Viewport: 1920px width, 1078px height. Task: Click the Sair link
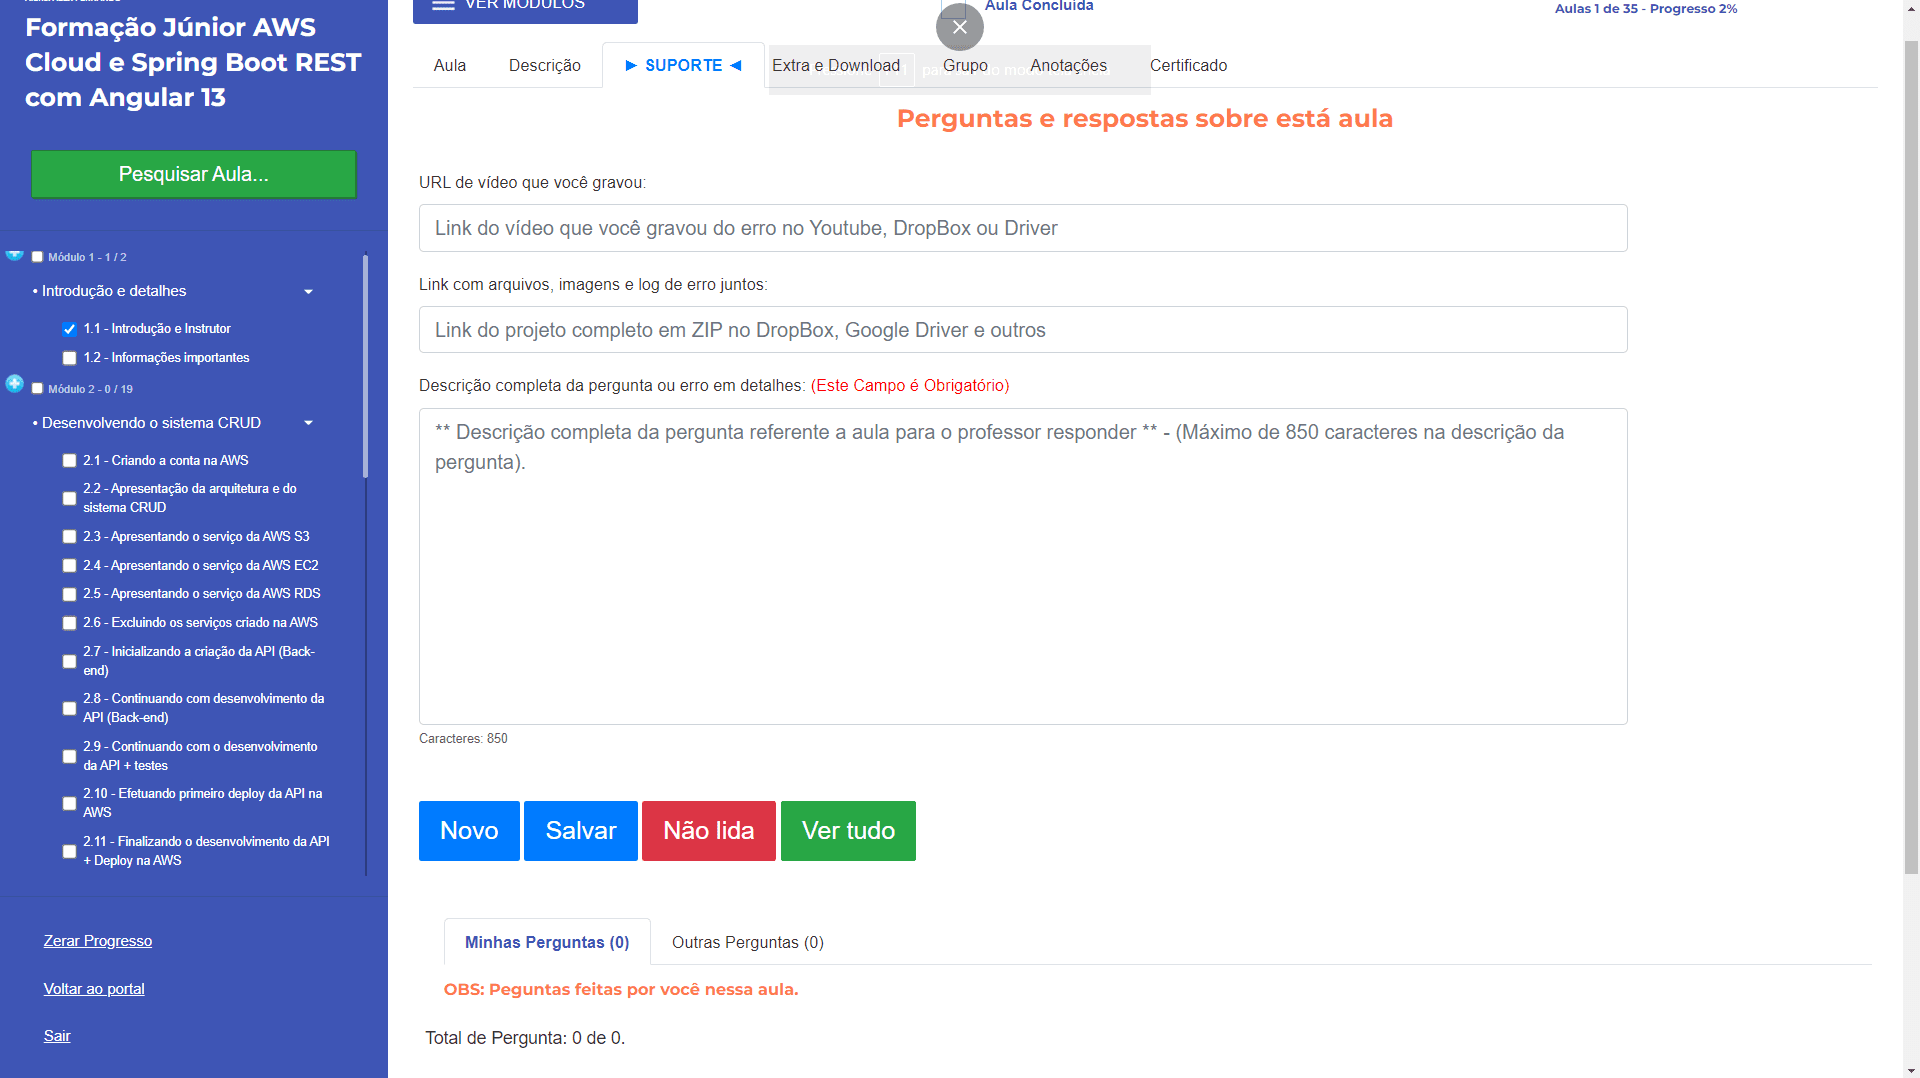[x=57, y=1036]
